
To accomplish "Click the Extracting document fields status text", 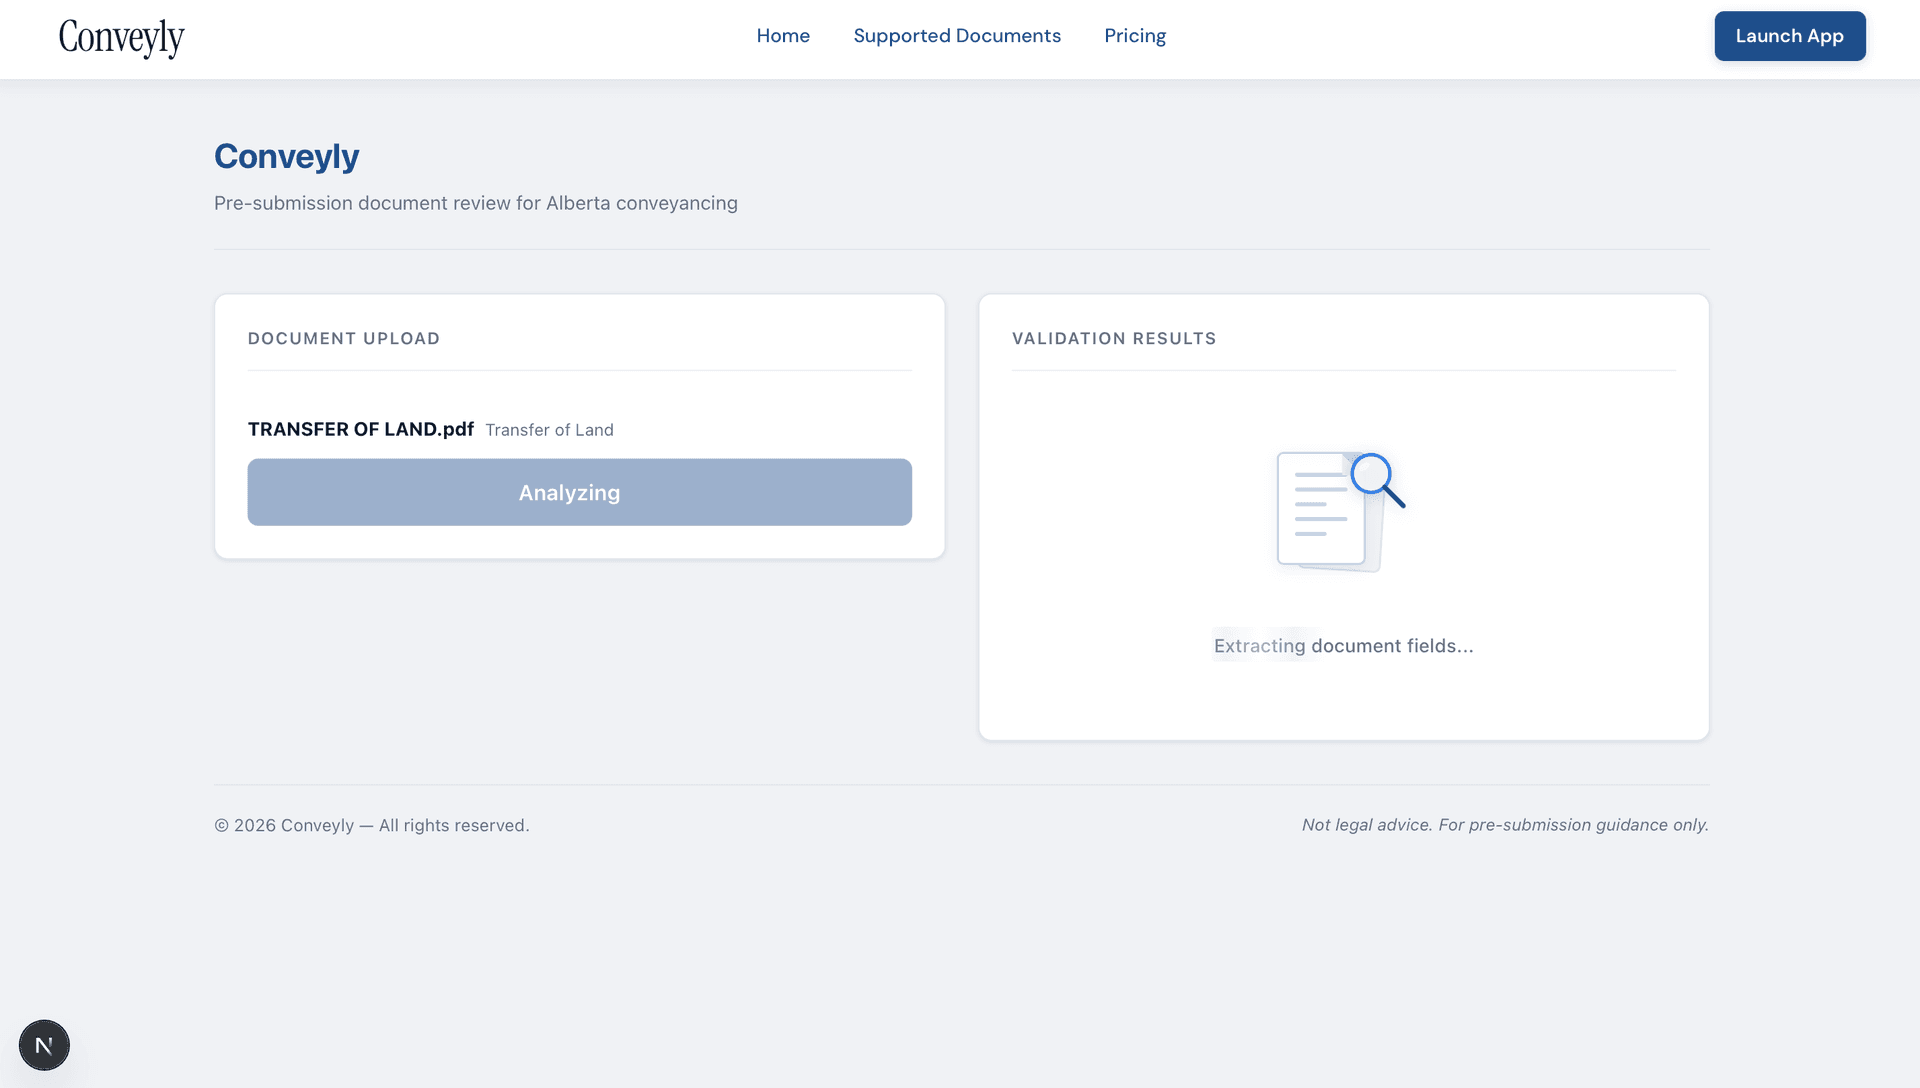I will [1343, 645].
